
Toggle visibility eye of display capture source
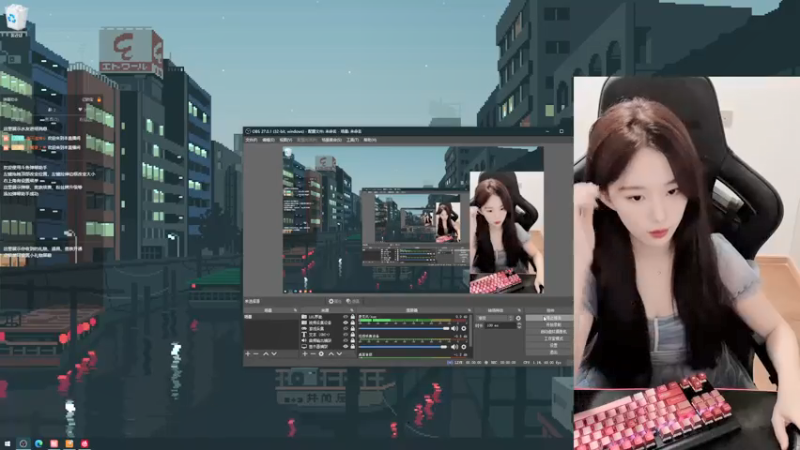pos(345,346)
